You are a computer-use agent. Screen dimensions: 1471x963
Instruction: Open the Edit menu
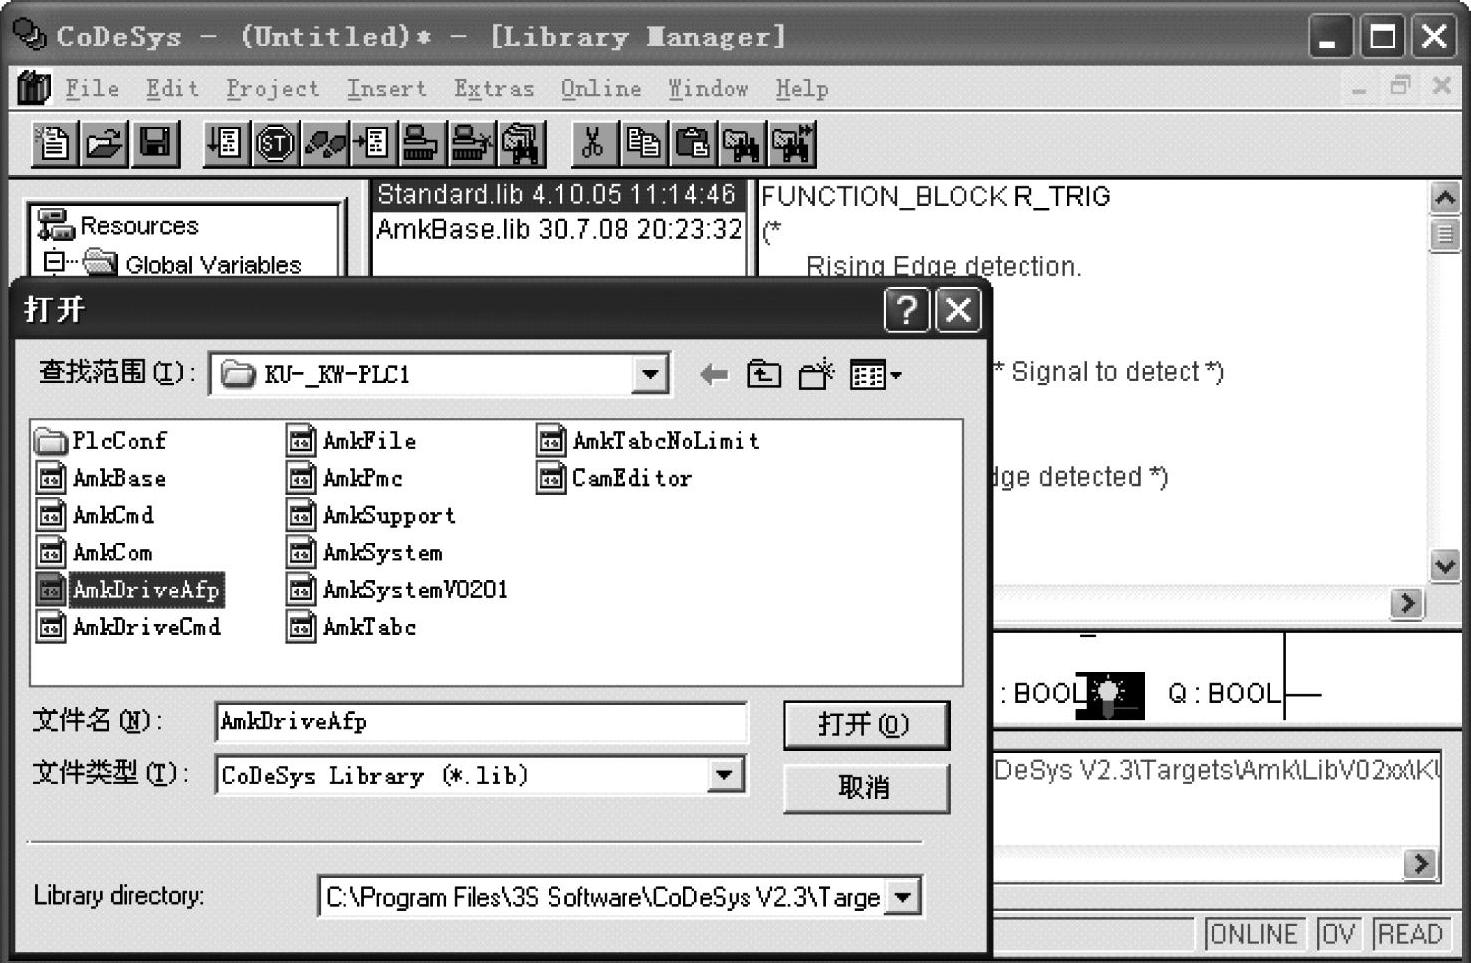172,89
